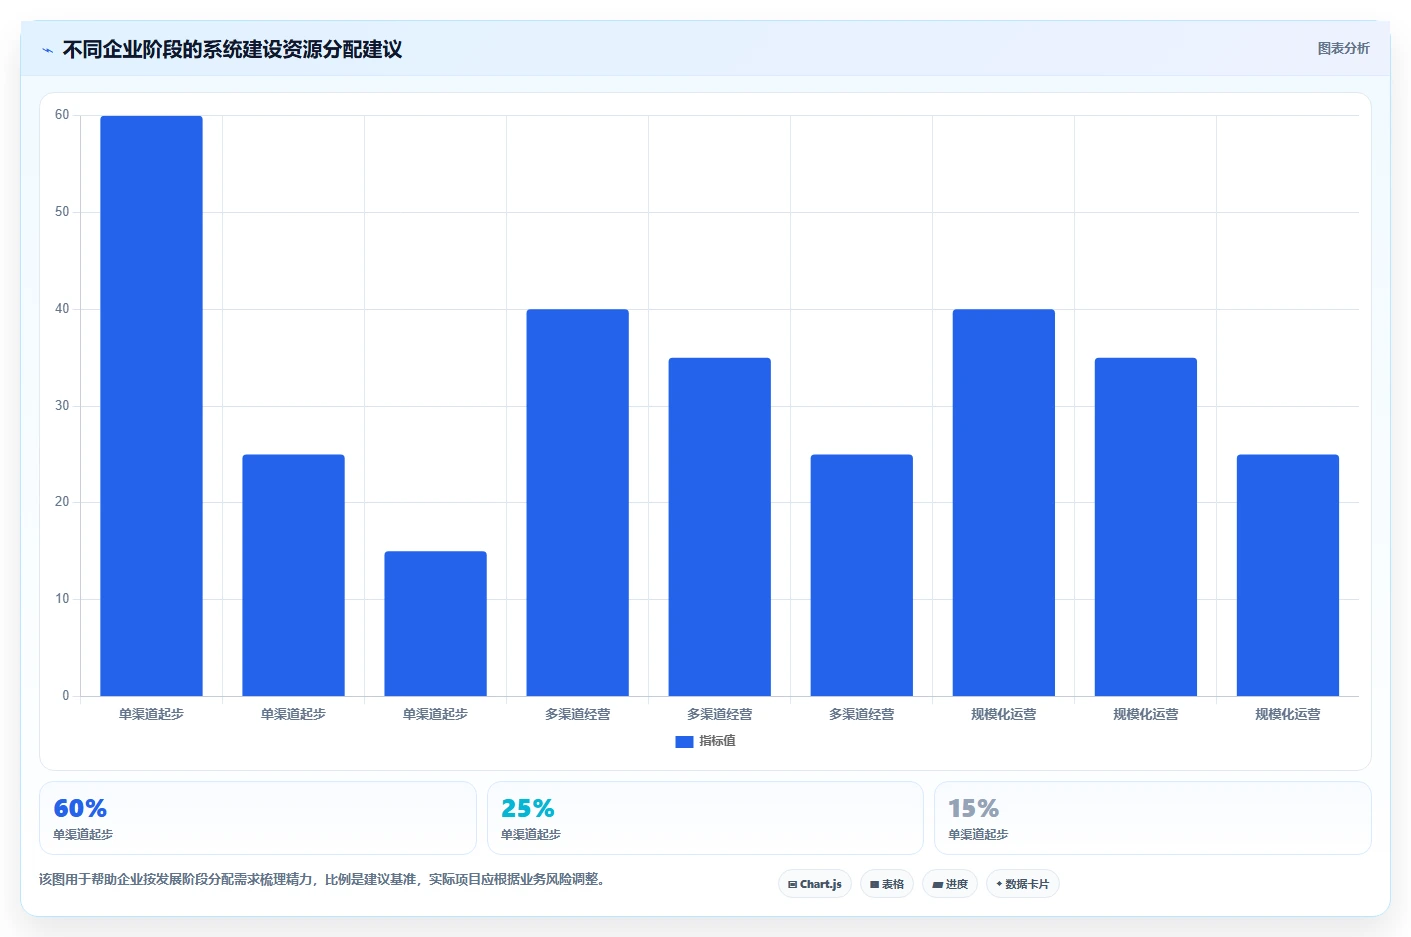
Task: Click the 数据卡片 tag
Action: coord(1023,884)
